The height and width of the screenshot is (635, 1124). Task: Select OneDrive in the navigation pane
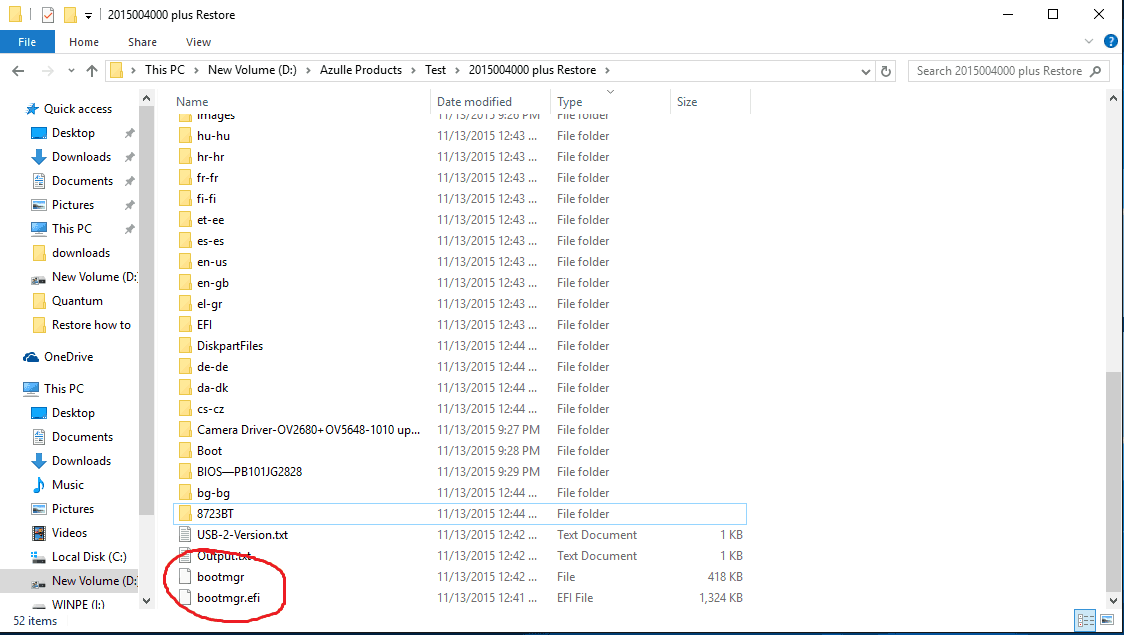point(68,357)
